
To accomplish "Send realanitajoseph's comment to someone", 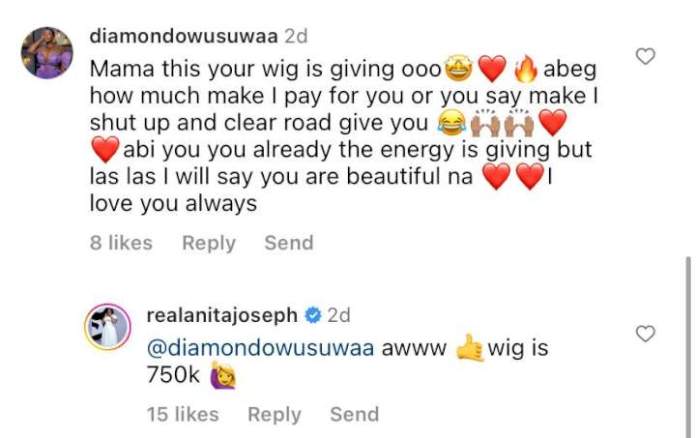I will pyautogui.click(x=355, y=414).
